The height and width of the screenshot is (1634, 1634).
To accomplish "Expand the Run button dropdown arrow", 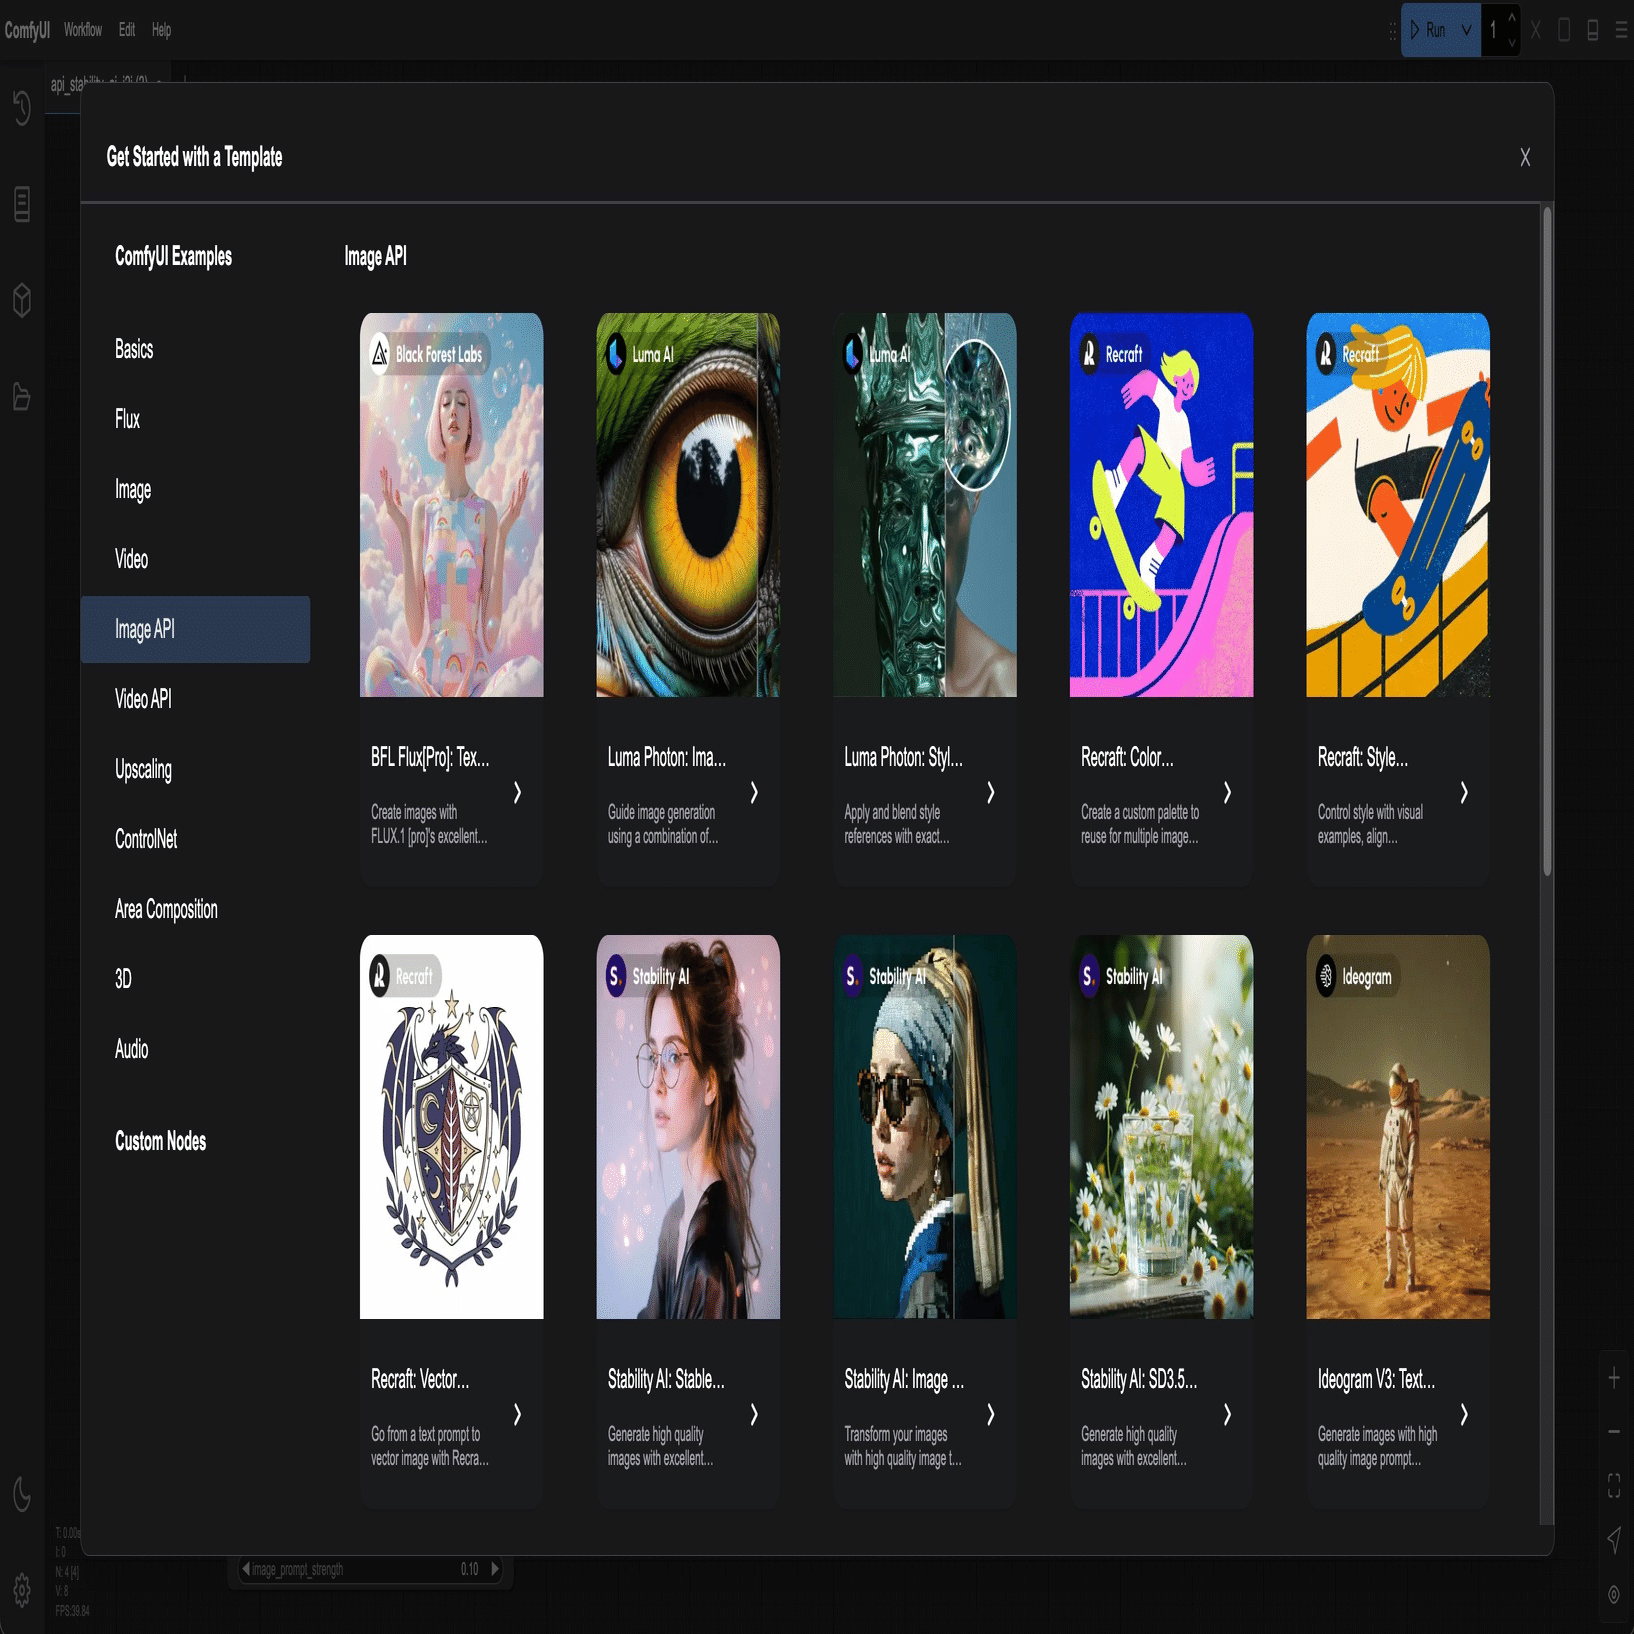I will [x=1466, y=30].
